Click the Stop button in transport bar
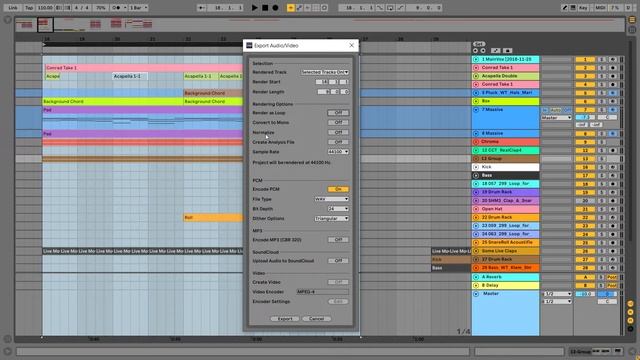This screenshot has height=360, width=640. click(265, 8)
